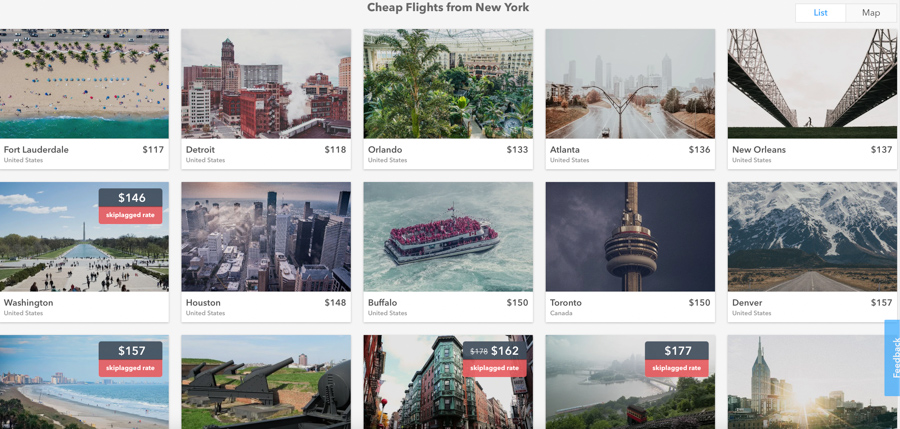
Task: Open the New Orleans bridge photo
Action: tap(812, 84)
